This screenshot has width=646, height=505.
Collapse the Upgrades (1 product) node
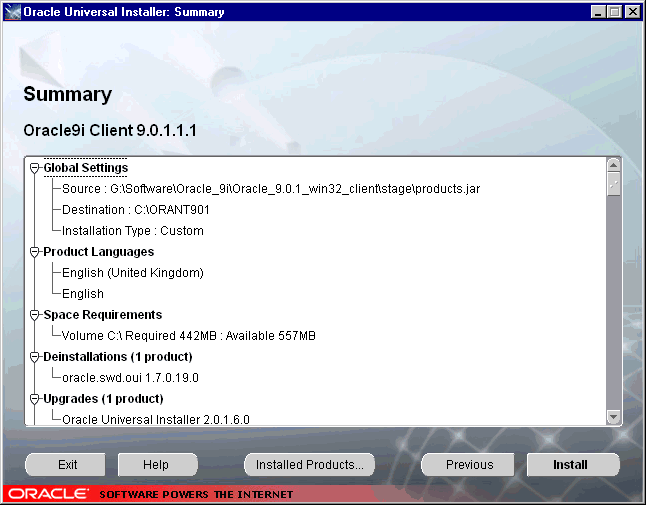[x=35, y=399]
